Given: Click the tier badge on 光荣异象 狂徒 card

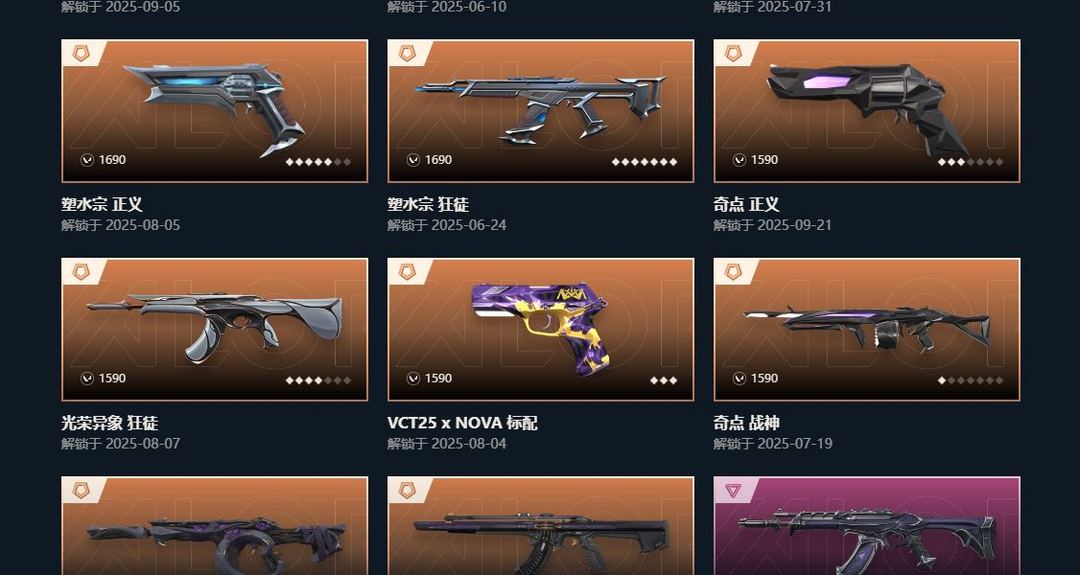Looking at the screenshot, I should [x=81, y=271].
